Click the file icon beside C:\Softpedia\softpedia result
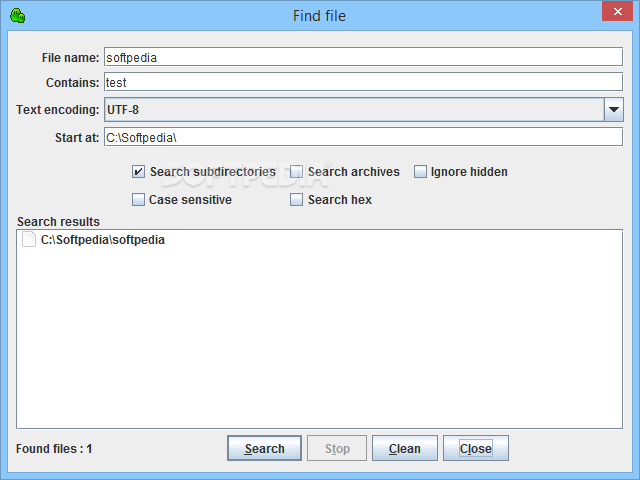 (29, 240)
